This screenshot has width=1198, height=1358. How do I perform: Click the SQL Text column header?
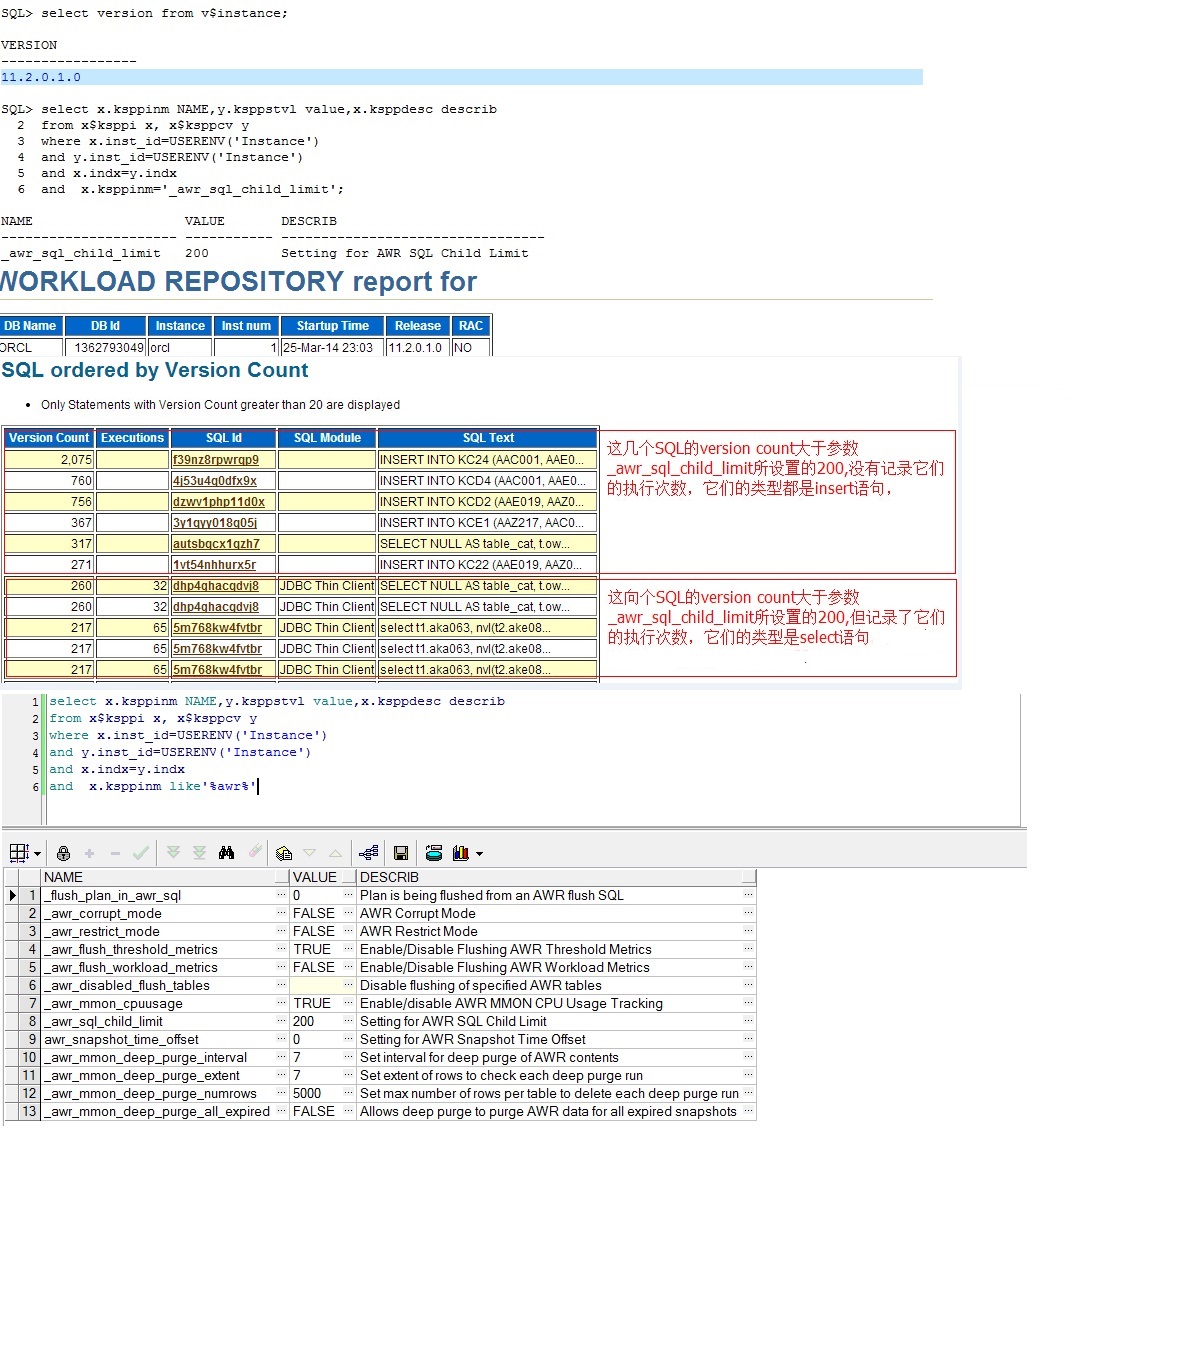click(488, 438)
